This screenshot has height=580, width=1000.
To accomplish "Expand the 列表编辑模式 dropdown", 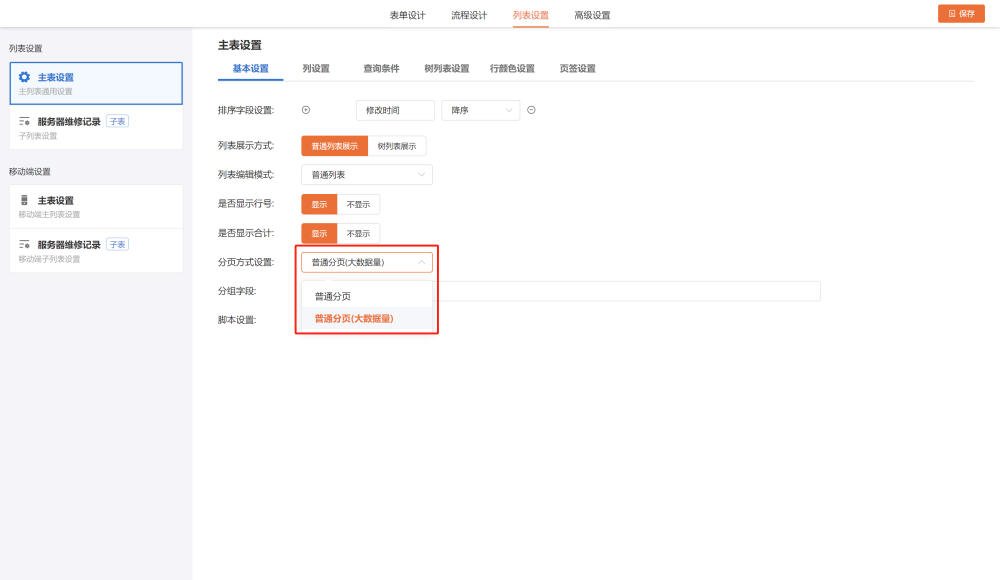I will tap(366, 175).
